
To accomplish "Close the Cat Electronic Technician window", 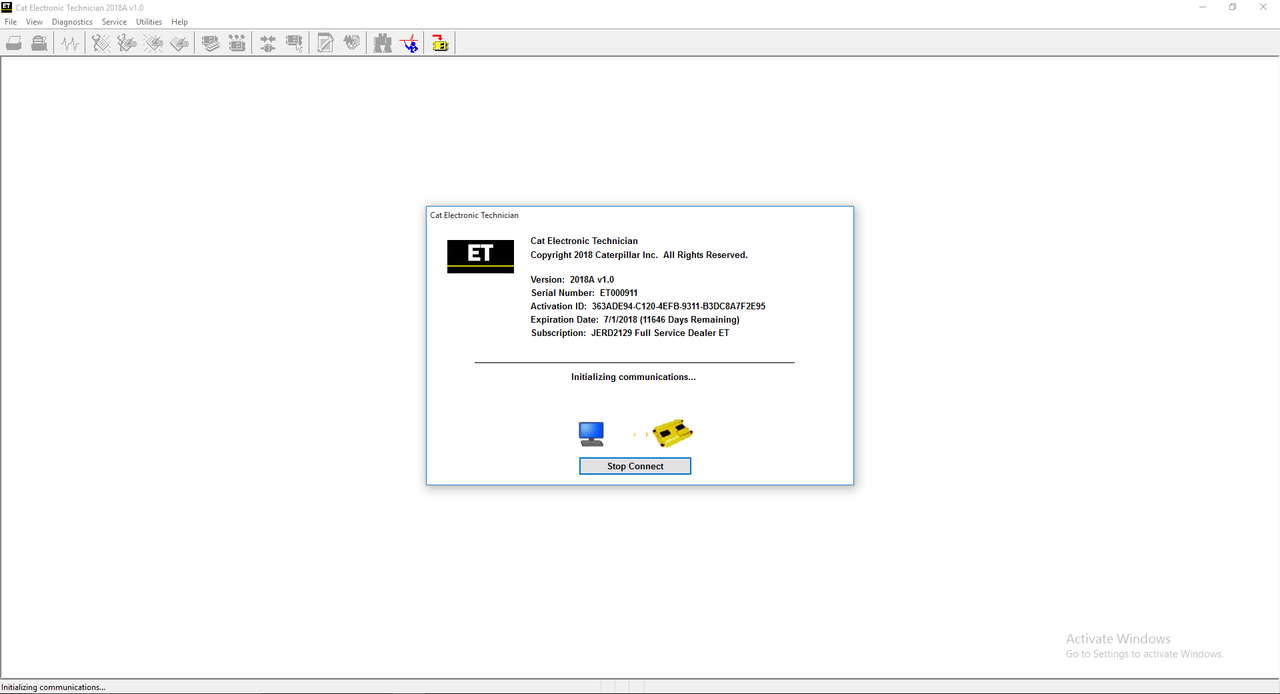I will 1263,7.
